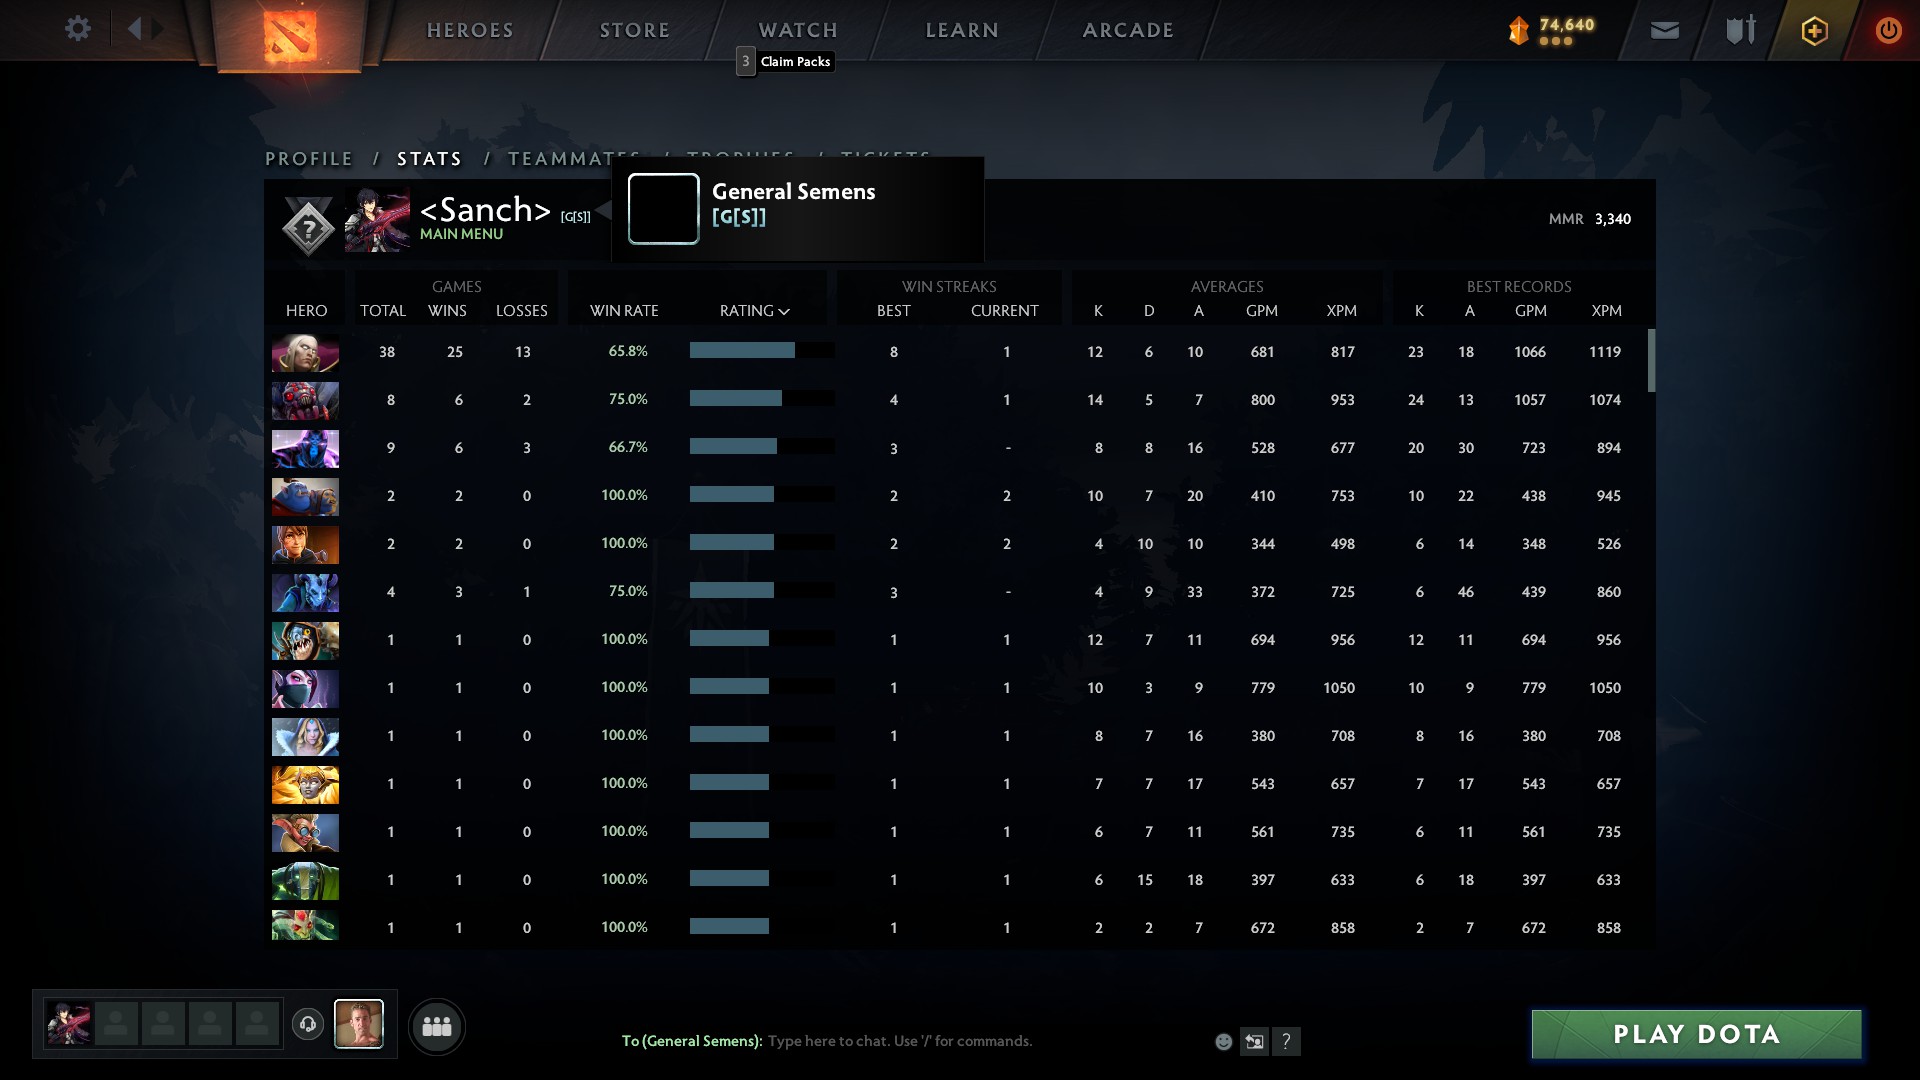
Task: Click the red power quit icon
Action: pos(1888,30)
